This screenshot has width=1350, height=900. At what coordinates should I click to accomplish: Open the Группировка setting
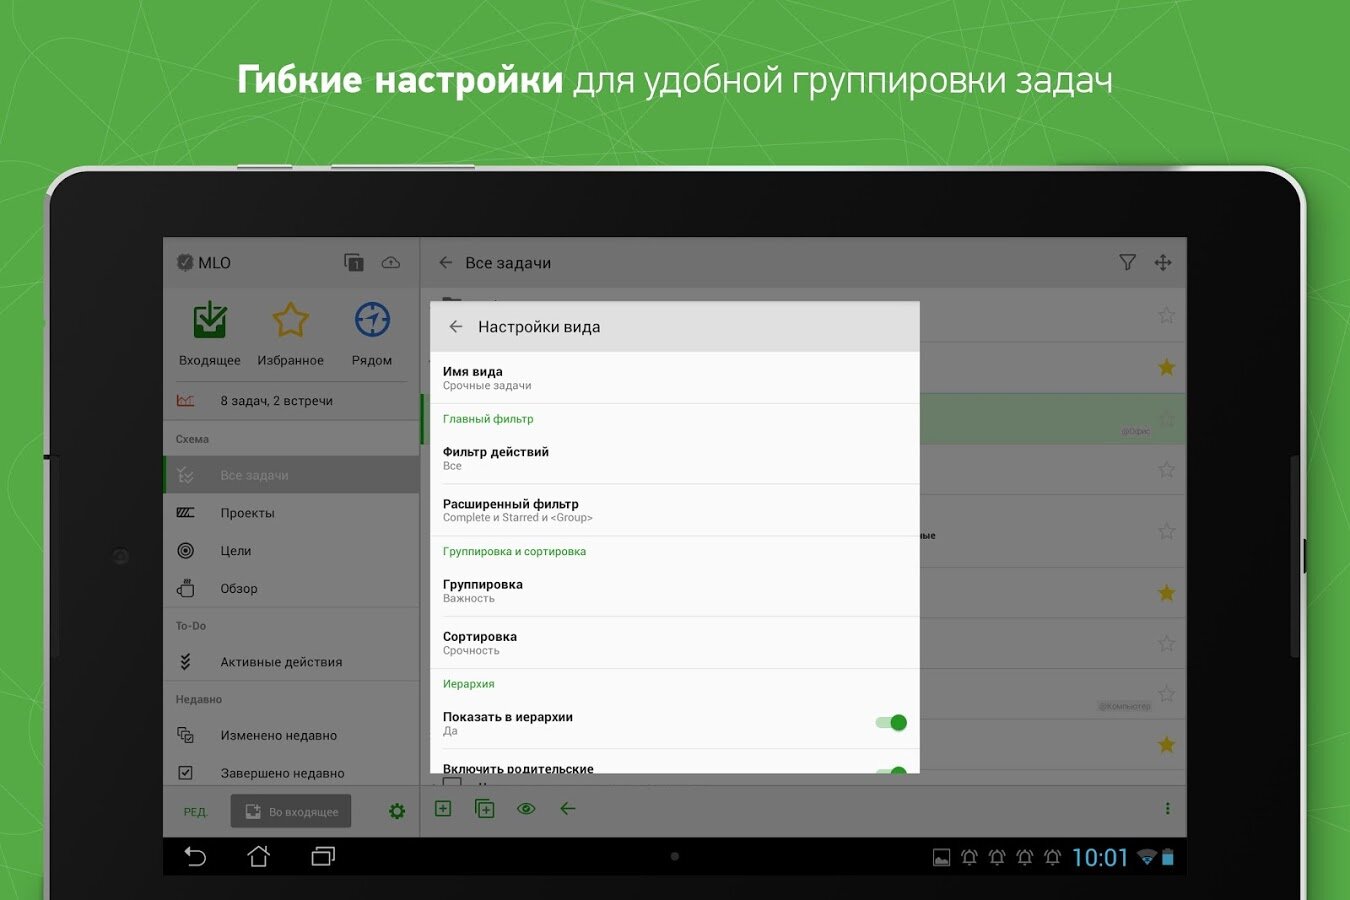674,591
